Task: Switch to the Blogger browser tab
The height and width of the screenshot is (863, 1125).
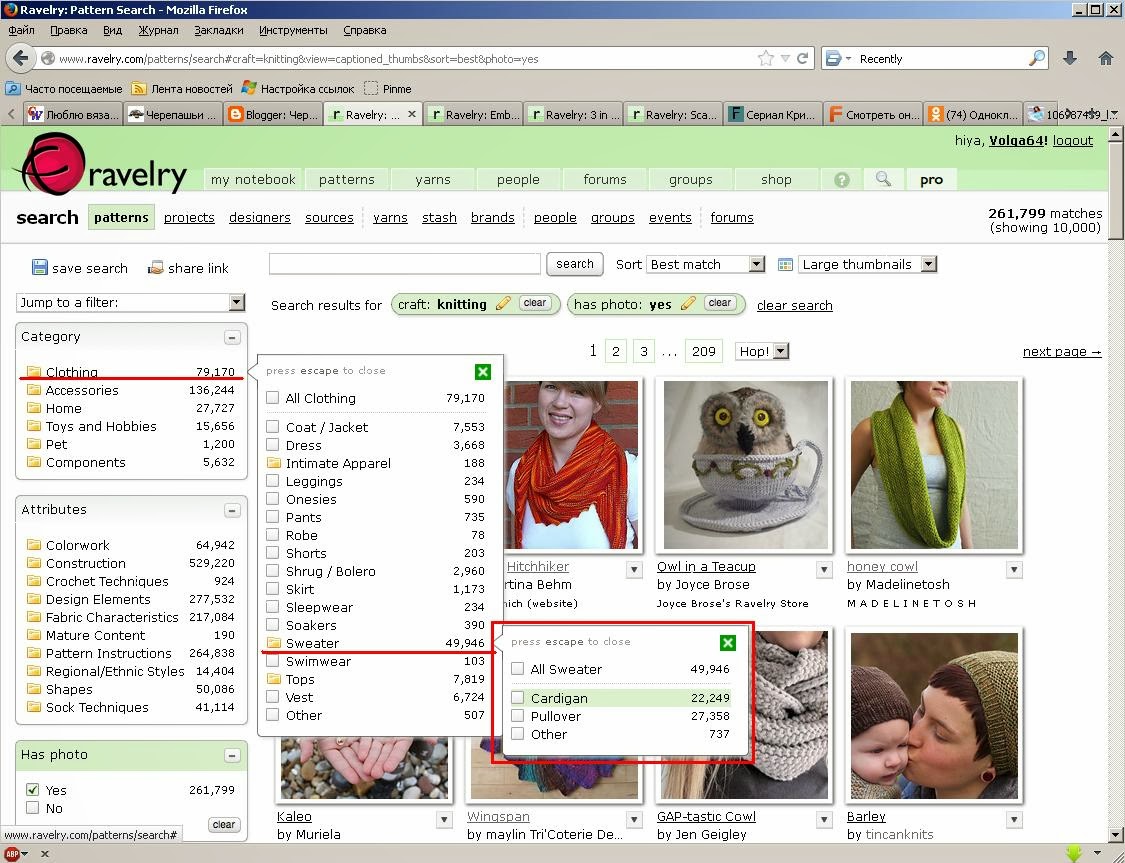Action: pyautogui.click(x=273, y=114)
